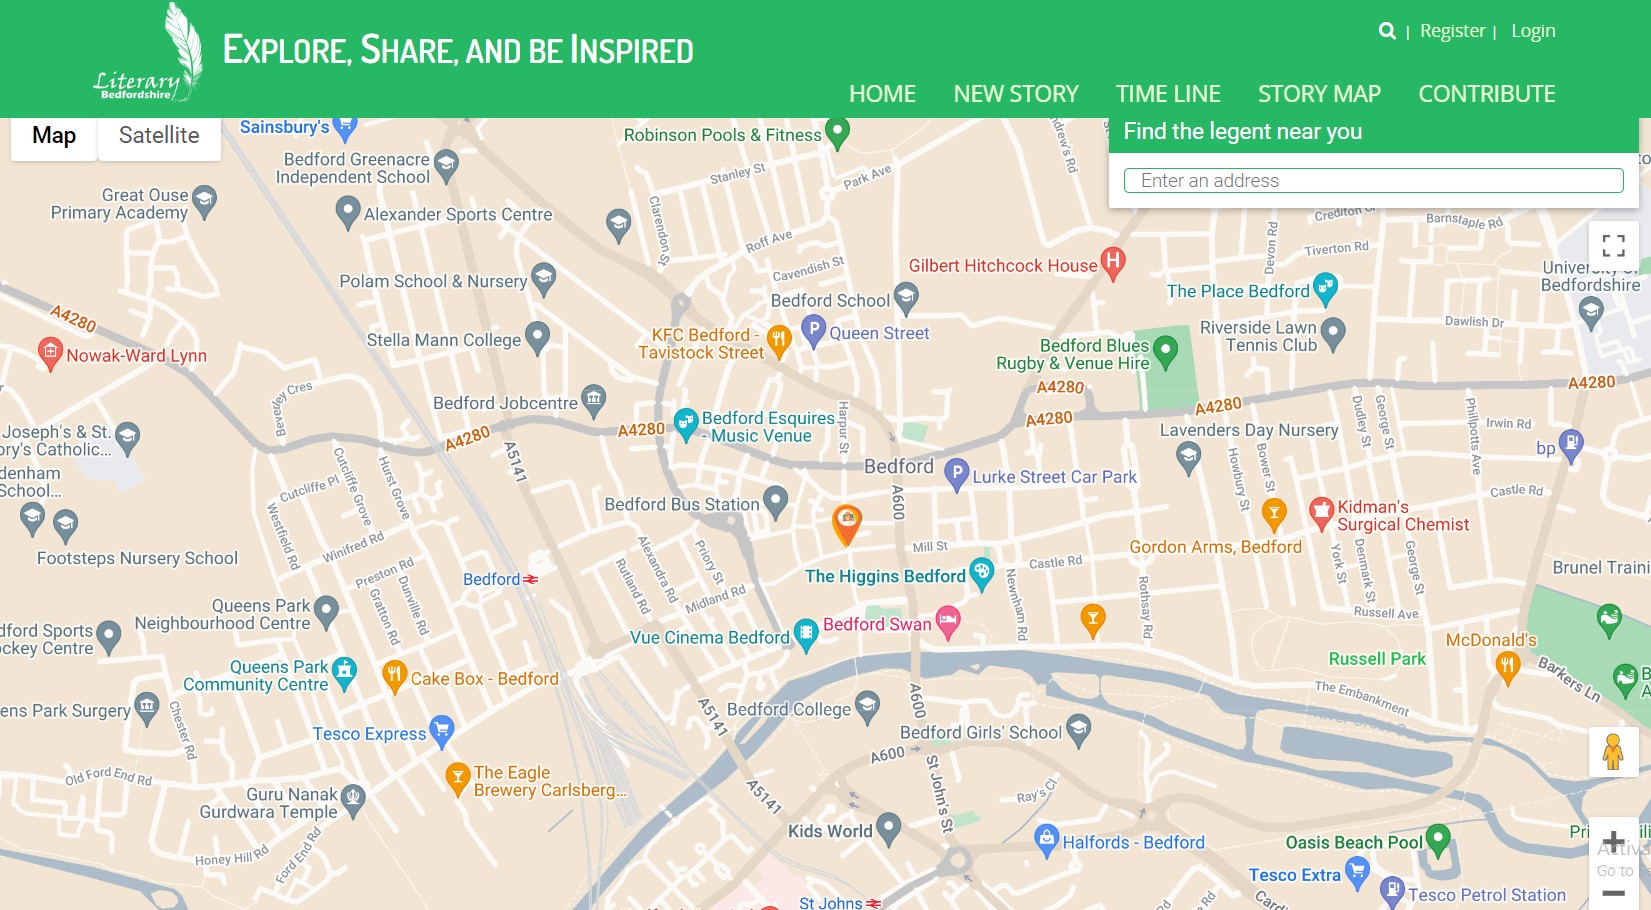Click Riverside Lawn Tennis Club pin
Viewport: 1651px width, 910px height.
click(x=1333, y=334)
